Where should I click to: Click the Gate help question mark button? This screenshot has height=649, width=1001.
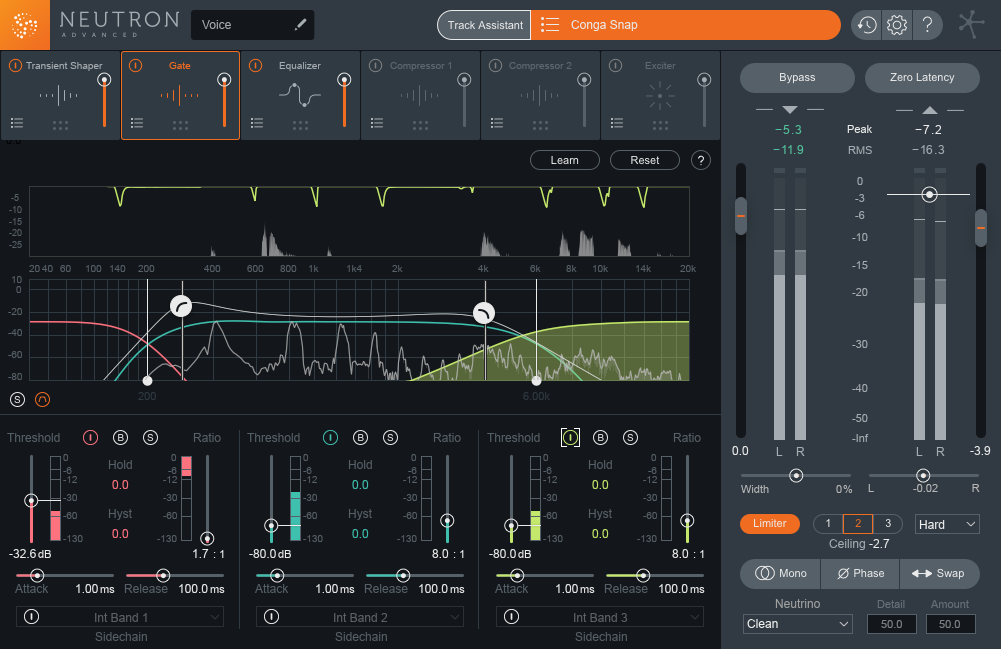(x=701, y=160)
